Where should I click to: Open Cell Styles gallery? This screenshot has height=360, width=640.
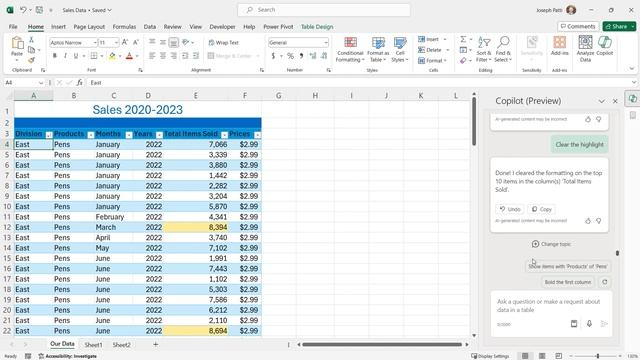400,49
